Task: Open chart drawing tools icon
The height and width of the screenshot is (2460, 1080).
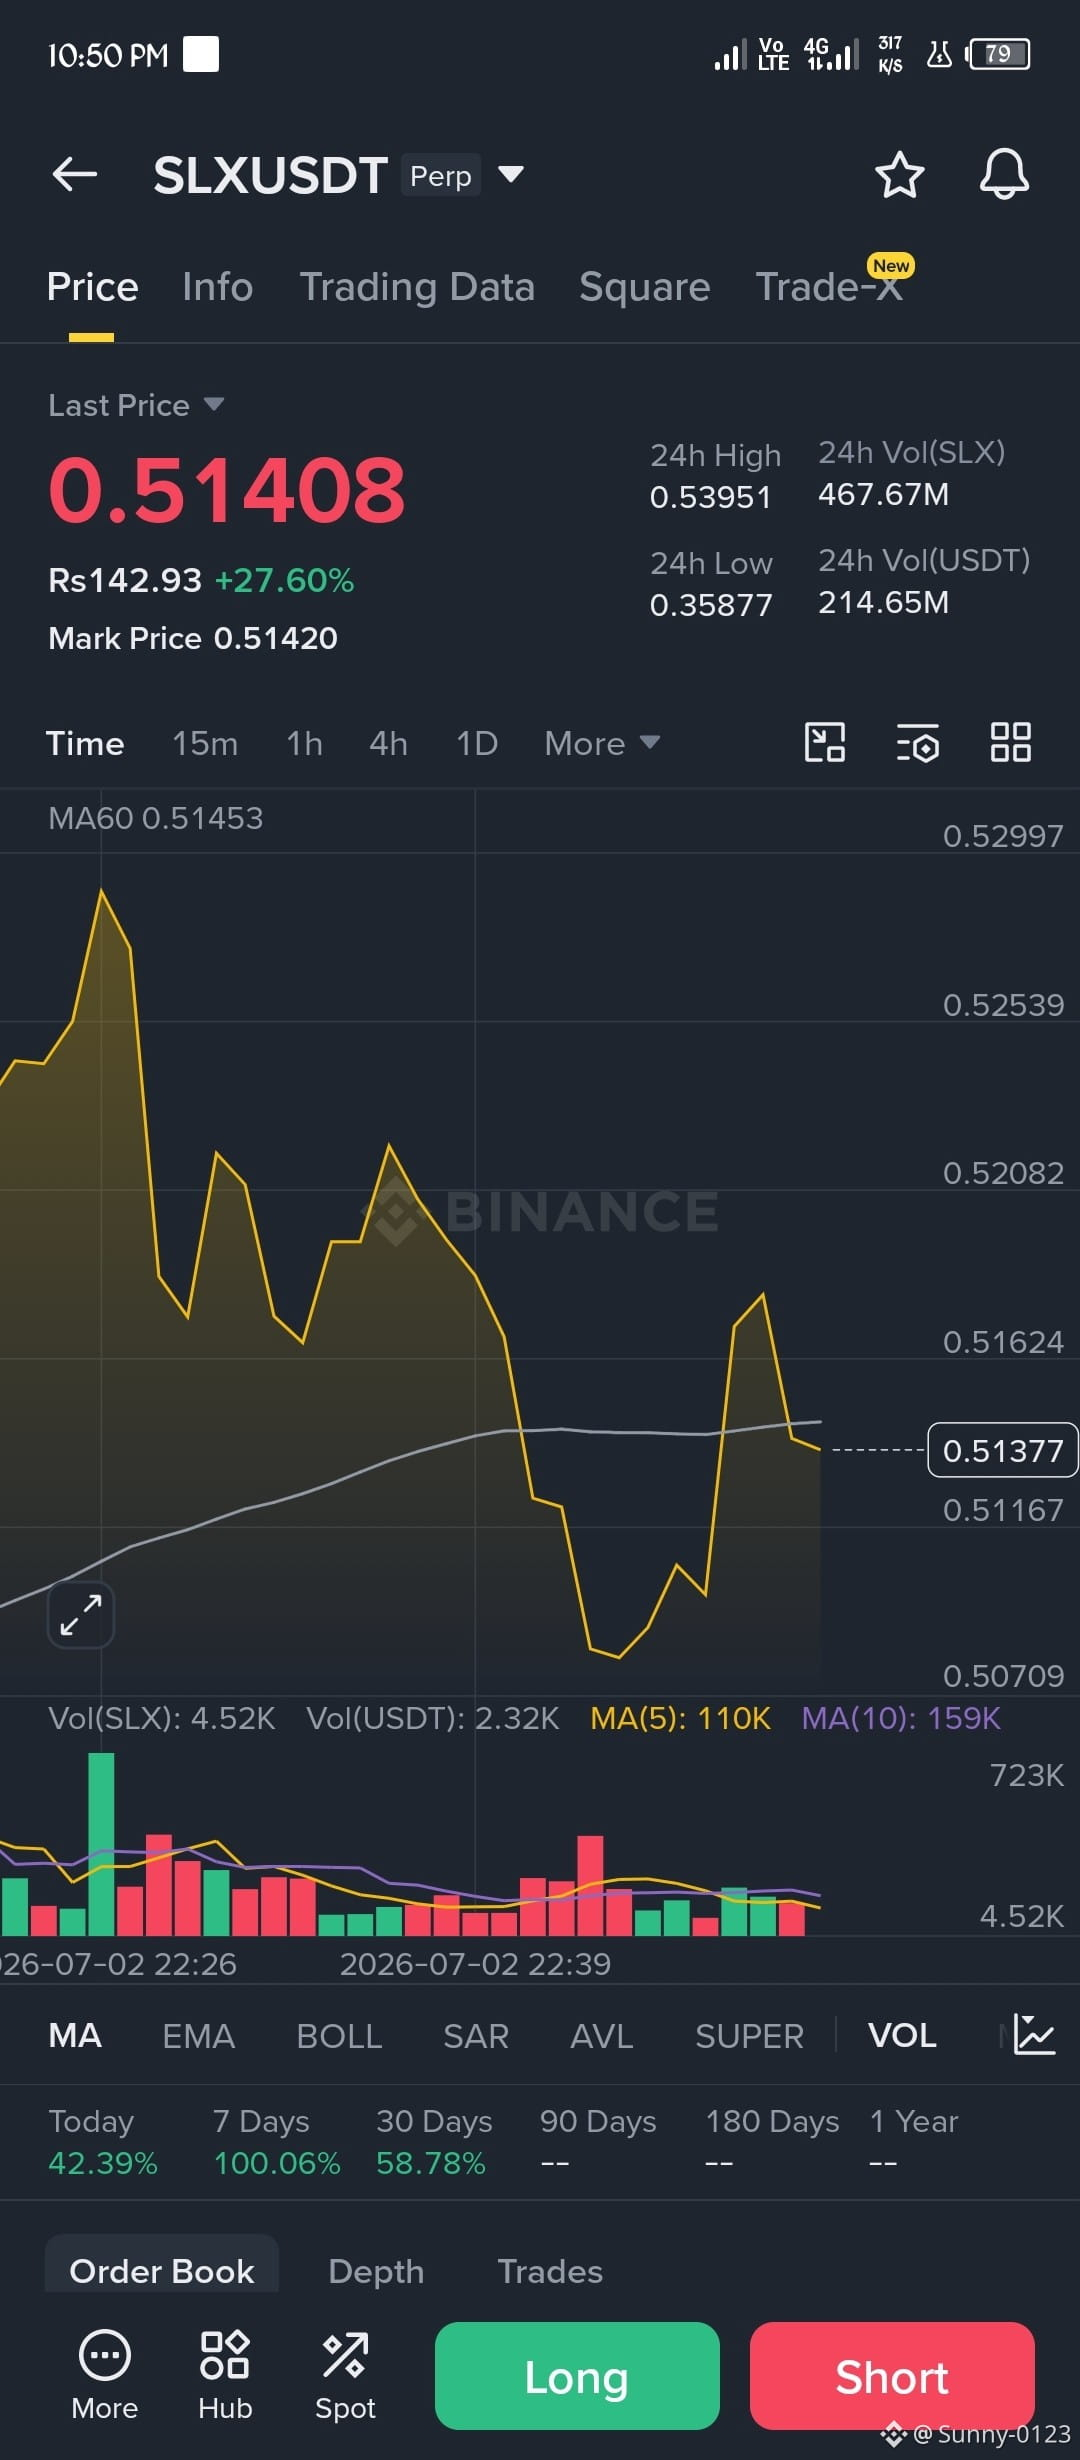Action: [825, 743]
